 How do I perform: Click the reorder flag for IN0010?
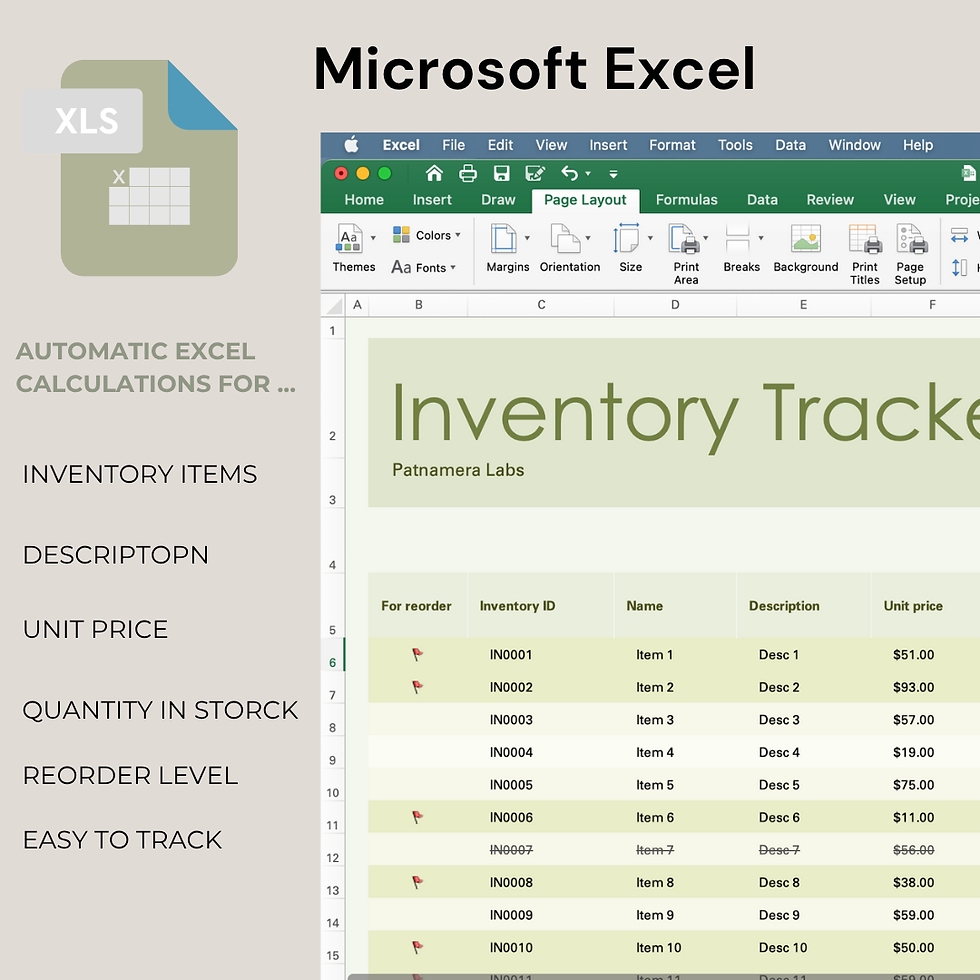(418, 947)
